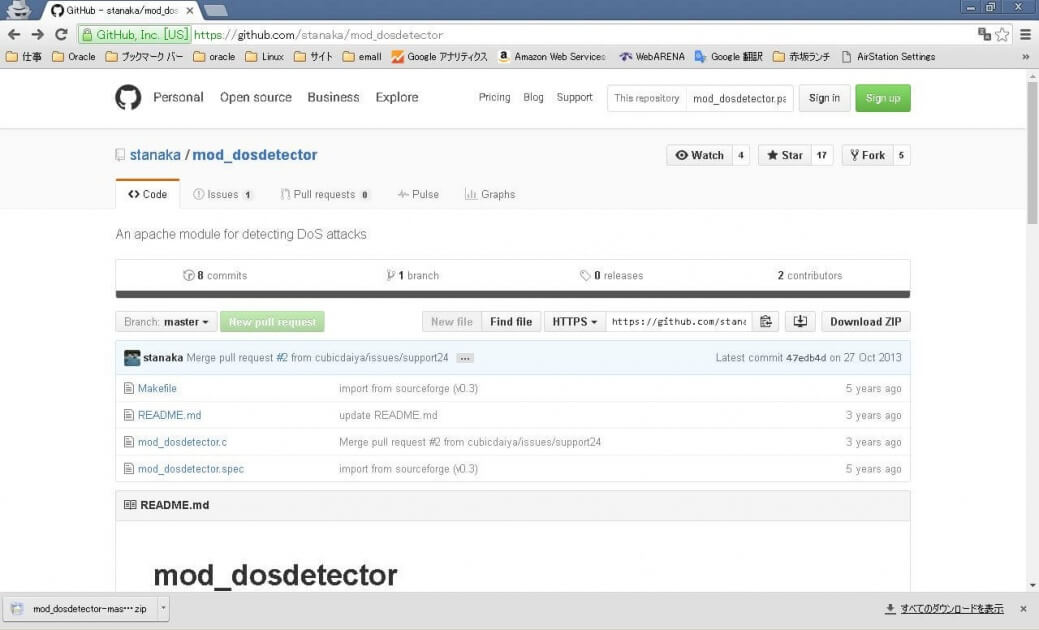1039x630 pixels.
Task: Copy the repository URL to clipboard
Action: coord(765,320)
